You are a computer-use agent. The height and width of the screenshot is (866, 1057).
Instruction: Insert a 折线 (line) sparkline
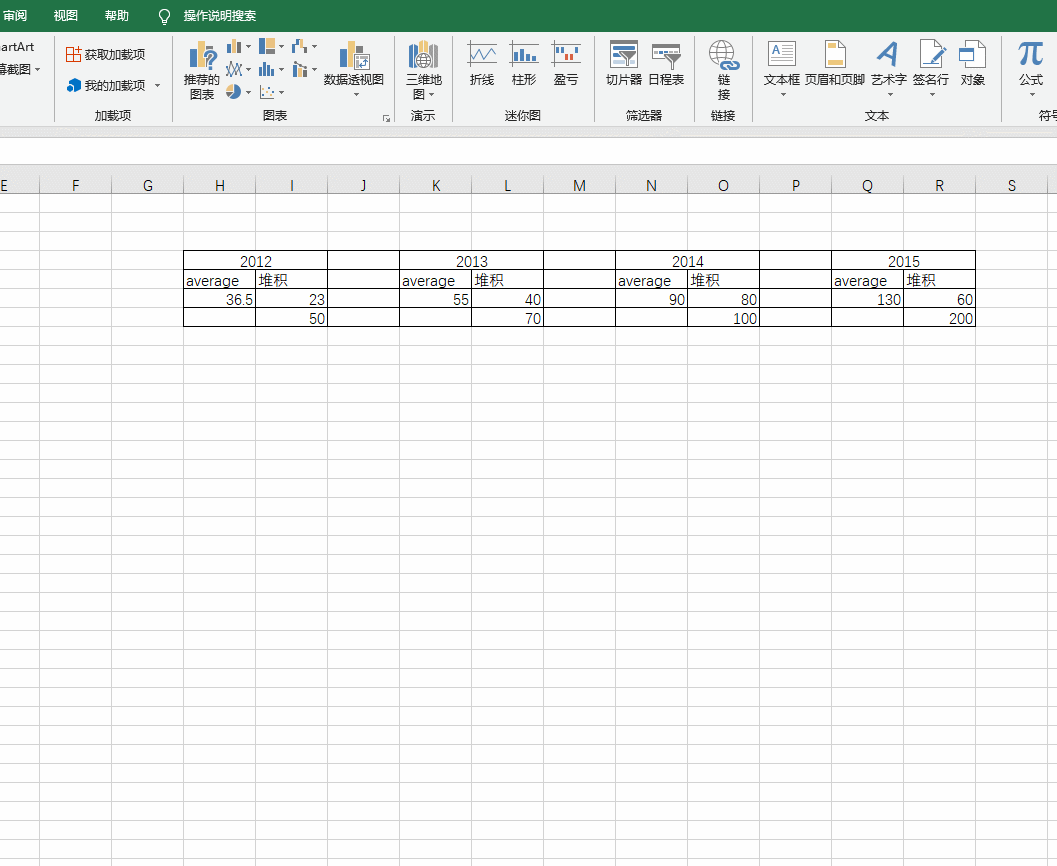point(482,62)
